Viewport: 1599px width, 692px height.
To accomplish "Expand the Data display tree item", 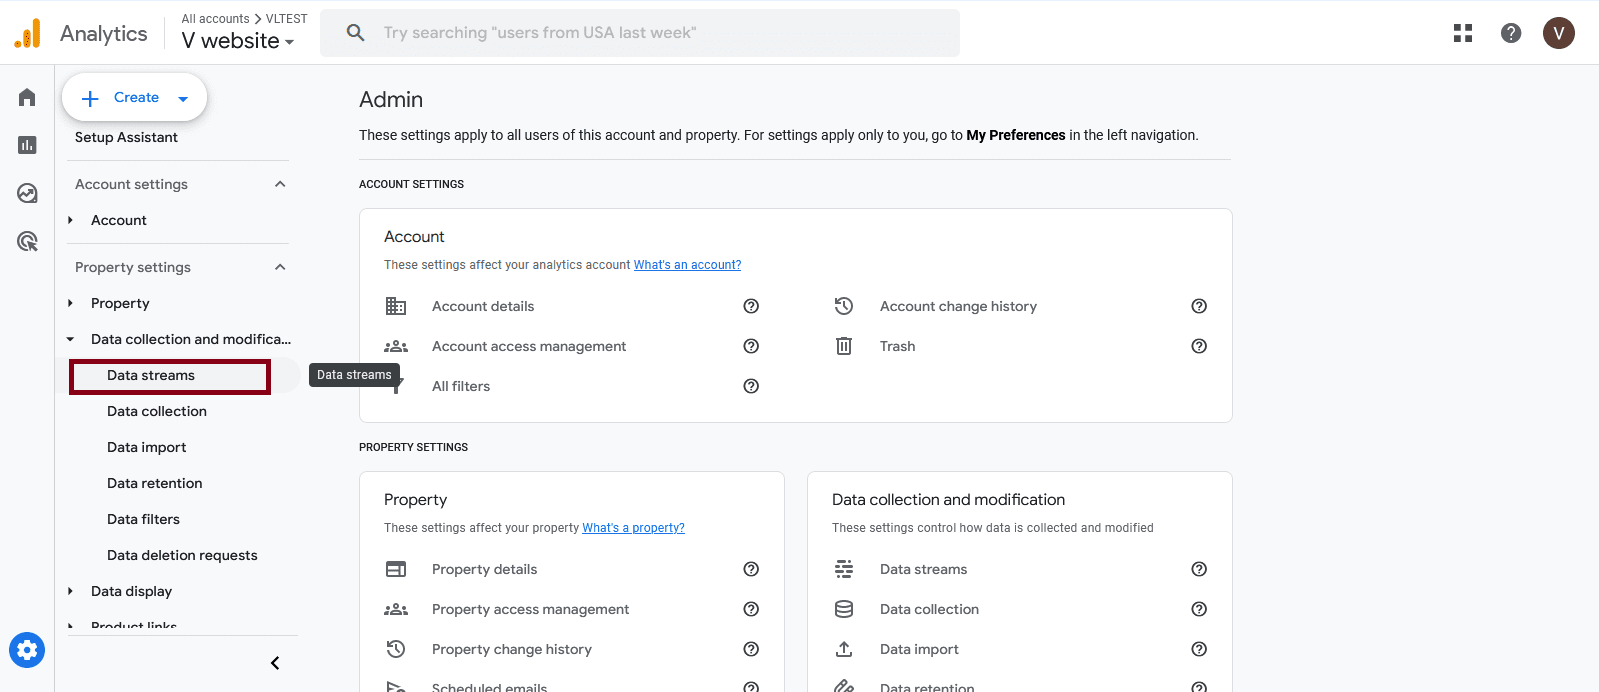I will click(70, 591).
